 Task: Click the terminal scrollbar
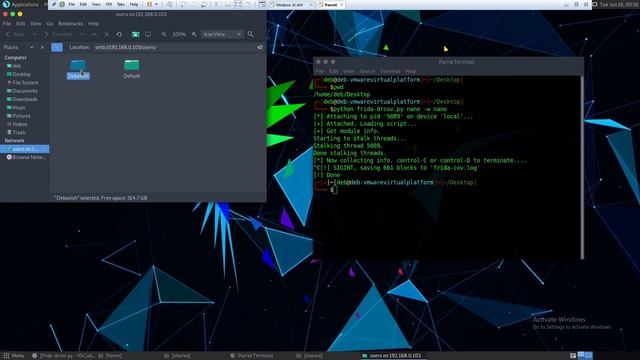click(x=582, y=167)
